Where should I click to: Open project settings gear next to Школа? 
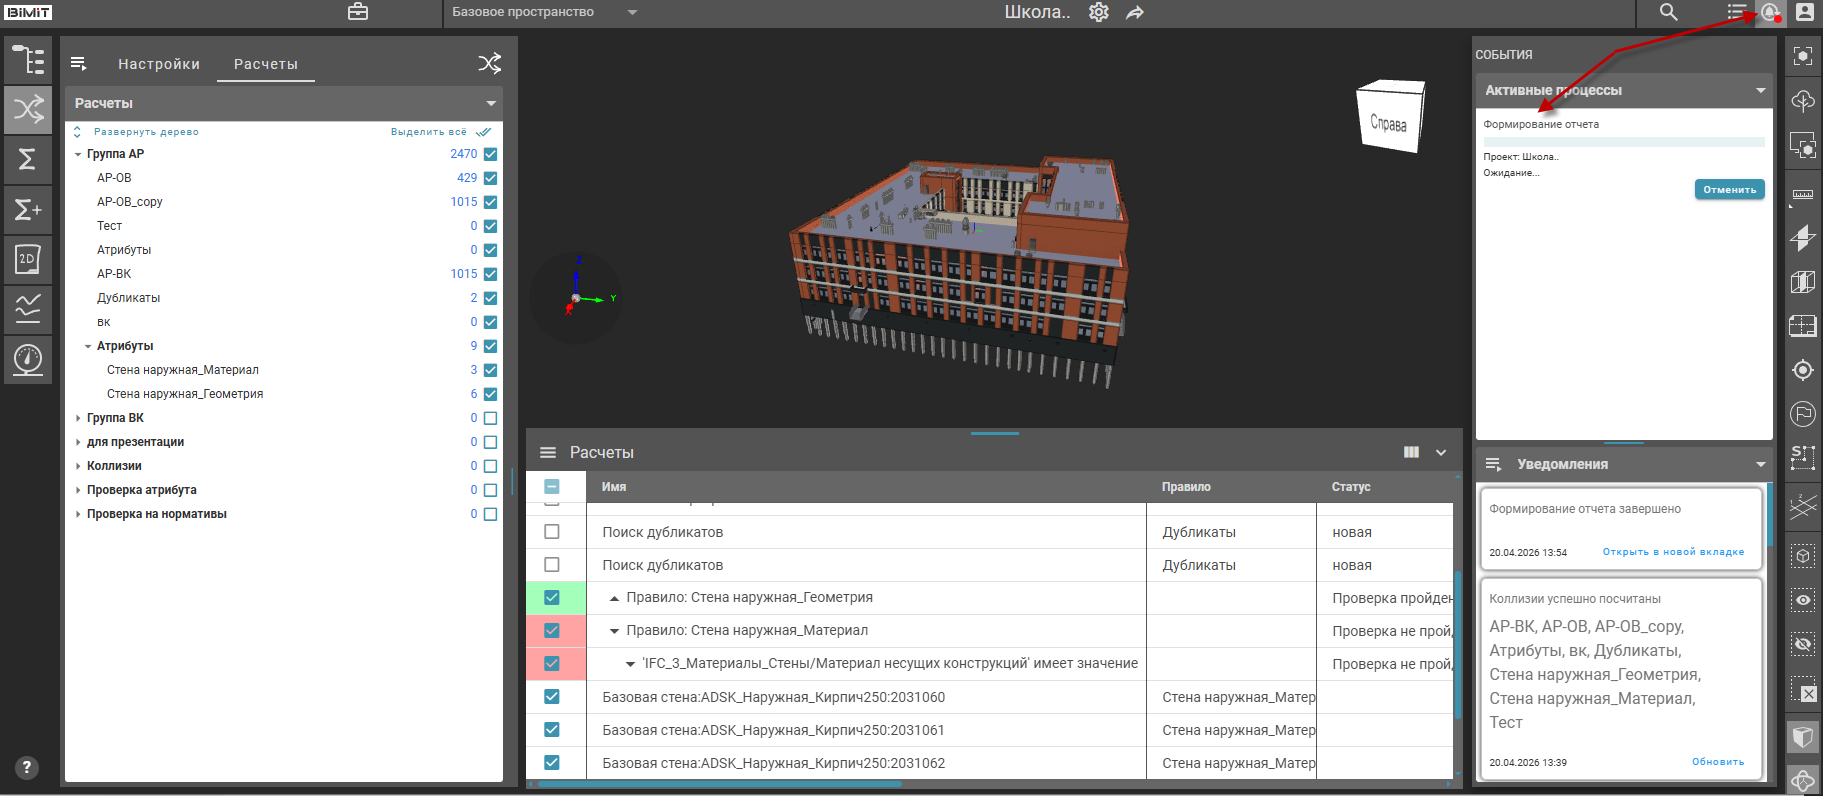(x=1099, y=12)
